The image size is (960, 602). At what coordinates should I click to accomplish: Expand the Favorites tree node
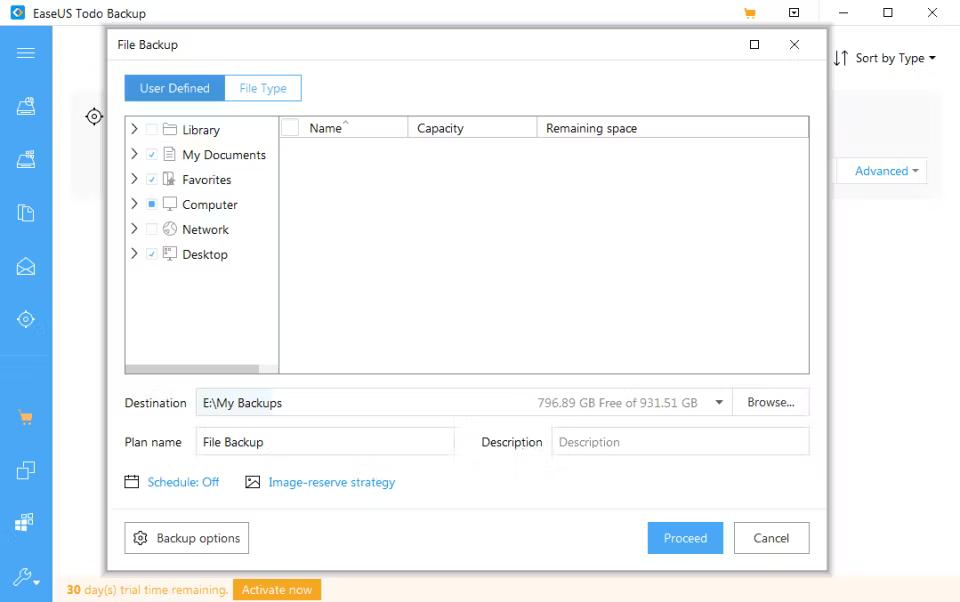point(134,179)
